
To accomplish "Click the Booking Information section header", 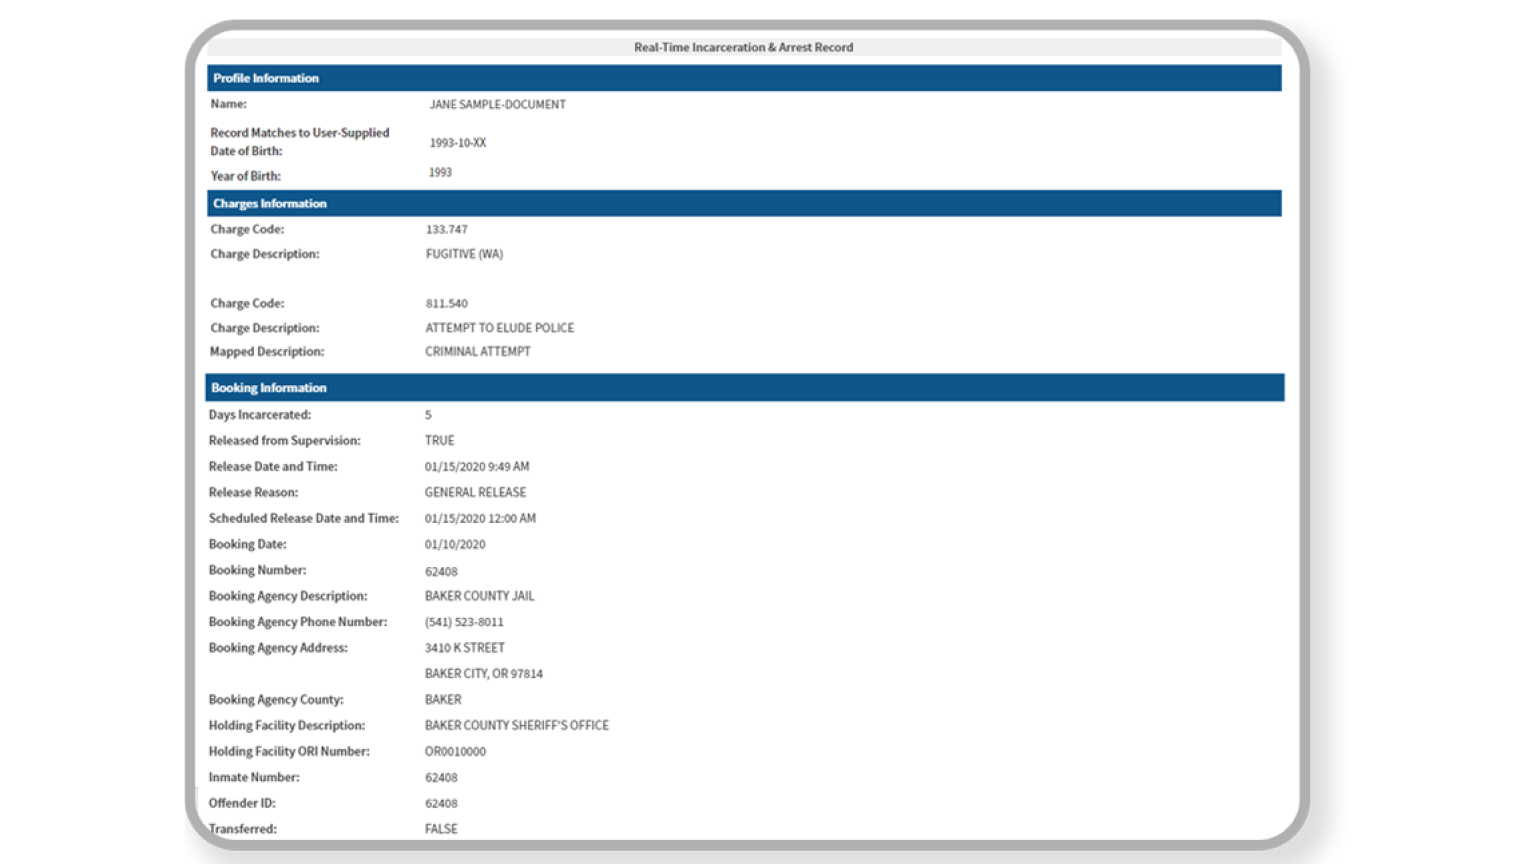I will pos(269,388).
